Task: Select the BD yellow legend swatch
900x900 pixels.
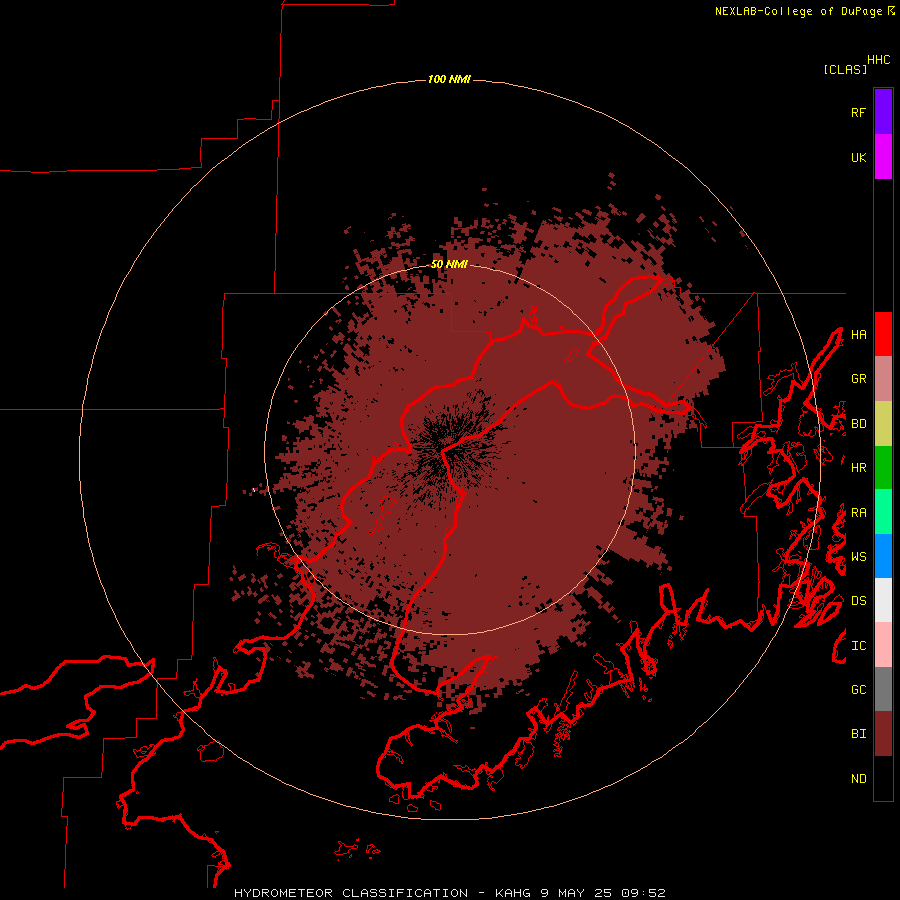Action: click(x=883, y=423)
